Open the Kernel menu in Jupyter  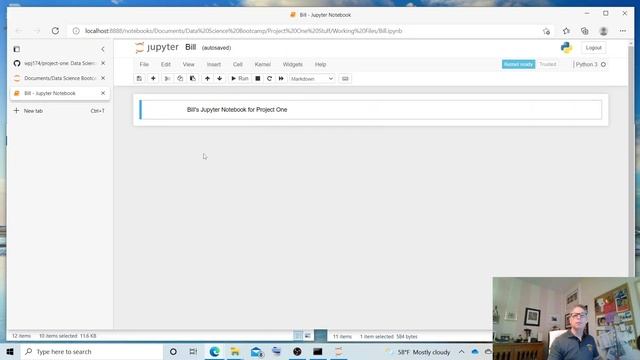point(262,64)
